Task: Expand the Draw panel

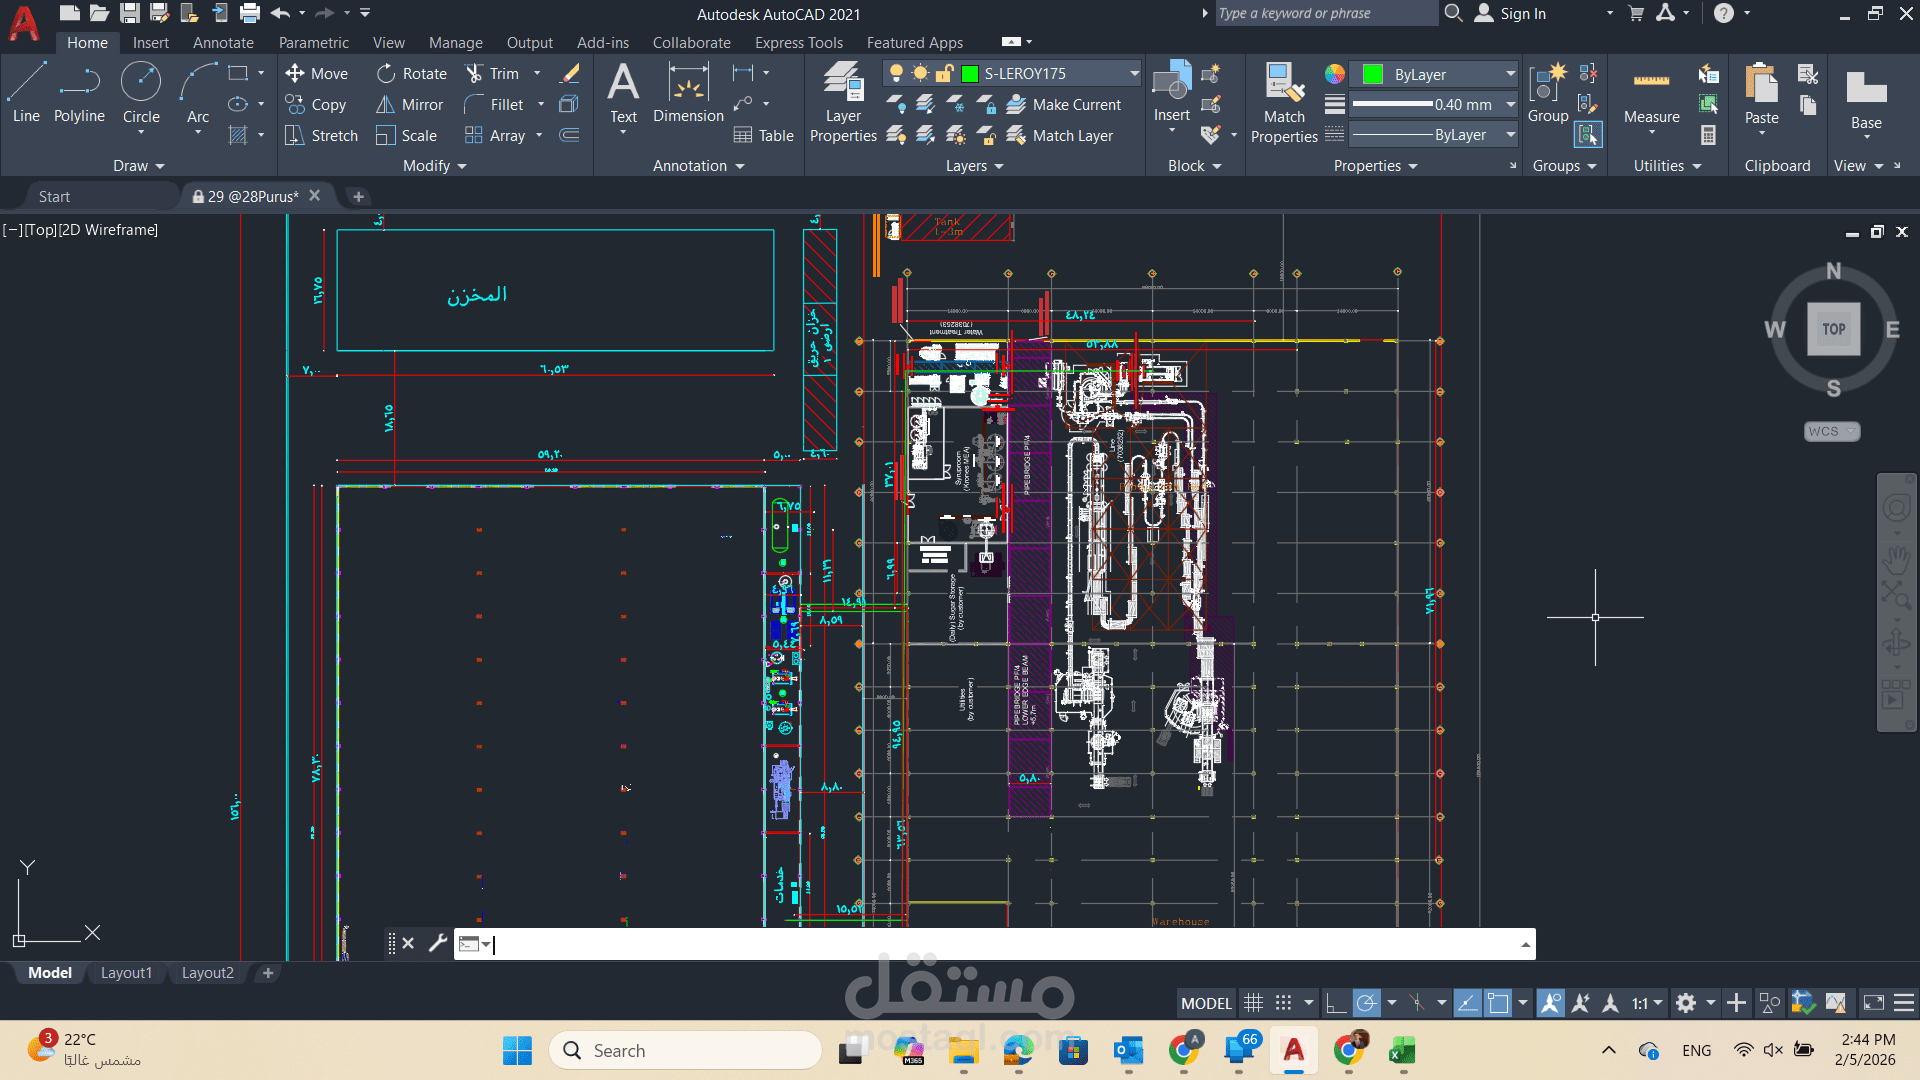Action: (x=138, y=166)
